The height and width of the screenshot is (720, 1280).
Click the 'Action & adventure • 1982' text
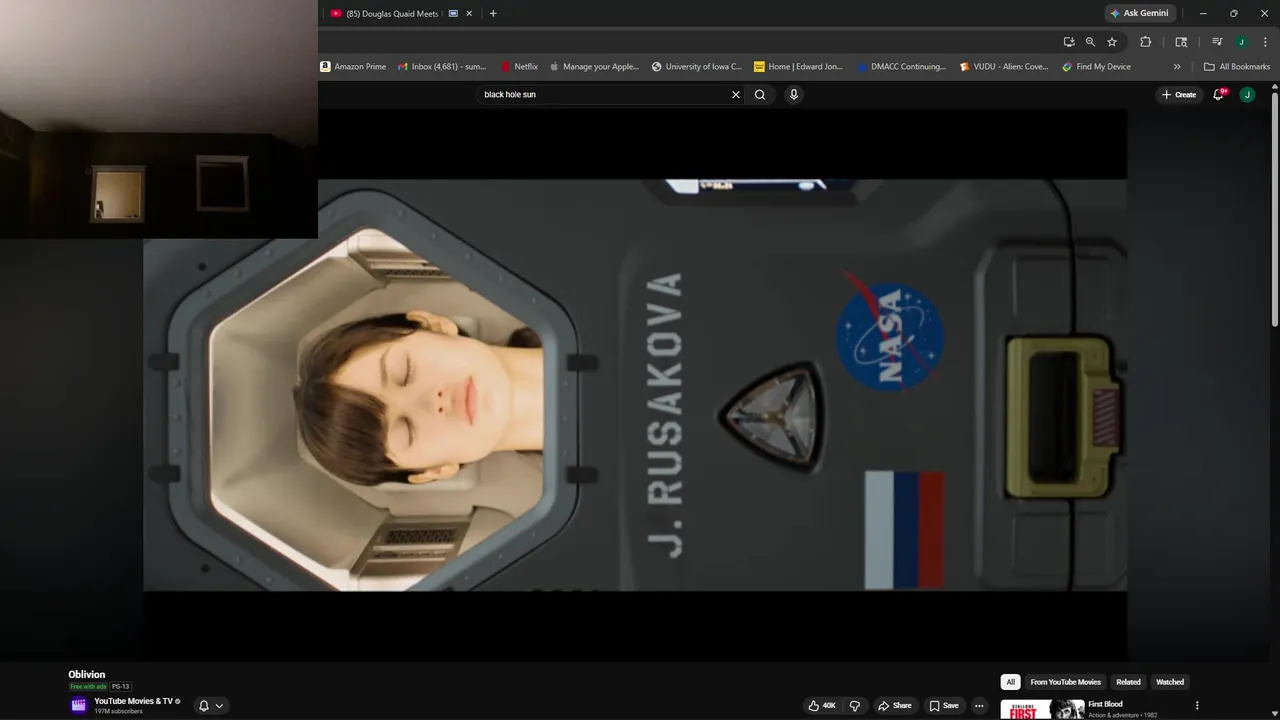tap(1124, 715)
